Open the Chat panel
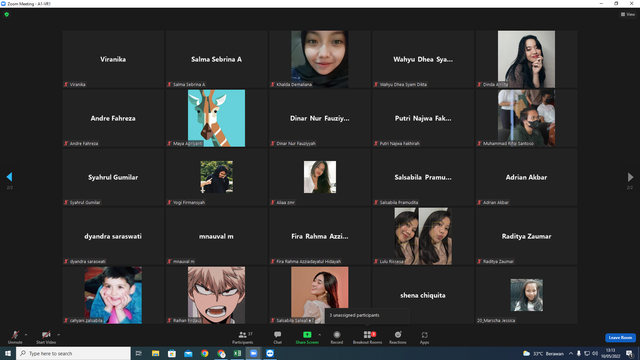 pyautogui.click(x=278, y=337)
